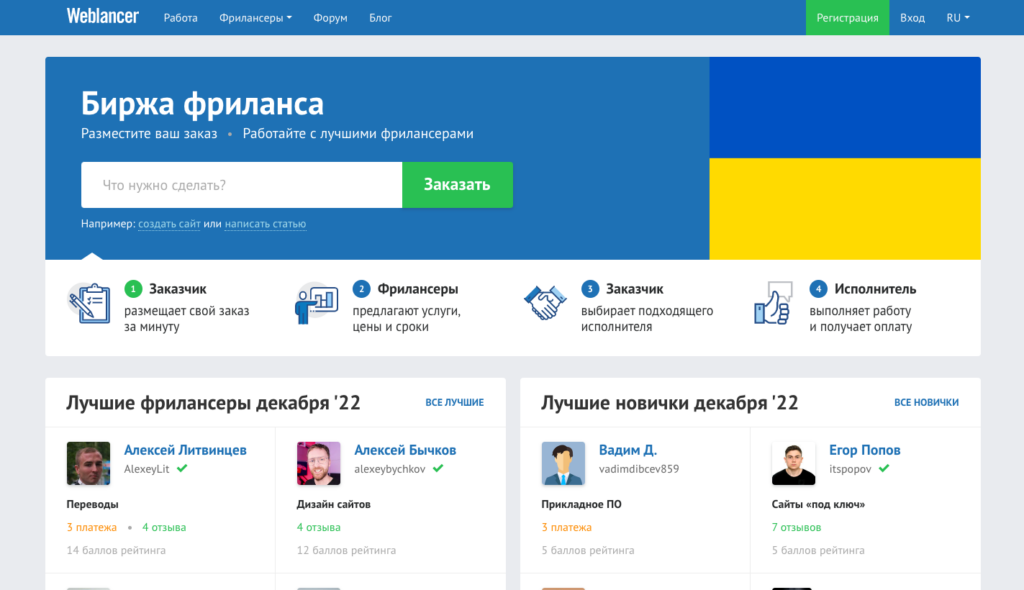Click the green Заказать button
The image size is (1024, 590).
click(457, 185)
